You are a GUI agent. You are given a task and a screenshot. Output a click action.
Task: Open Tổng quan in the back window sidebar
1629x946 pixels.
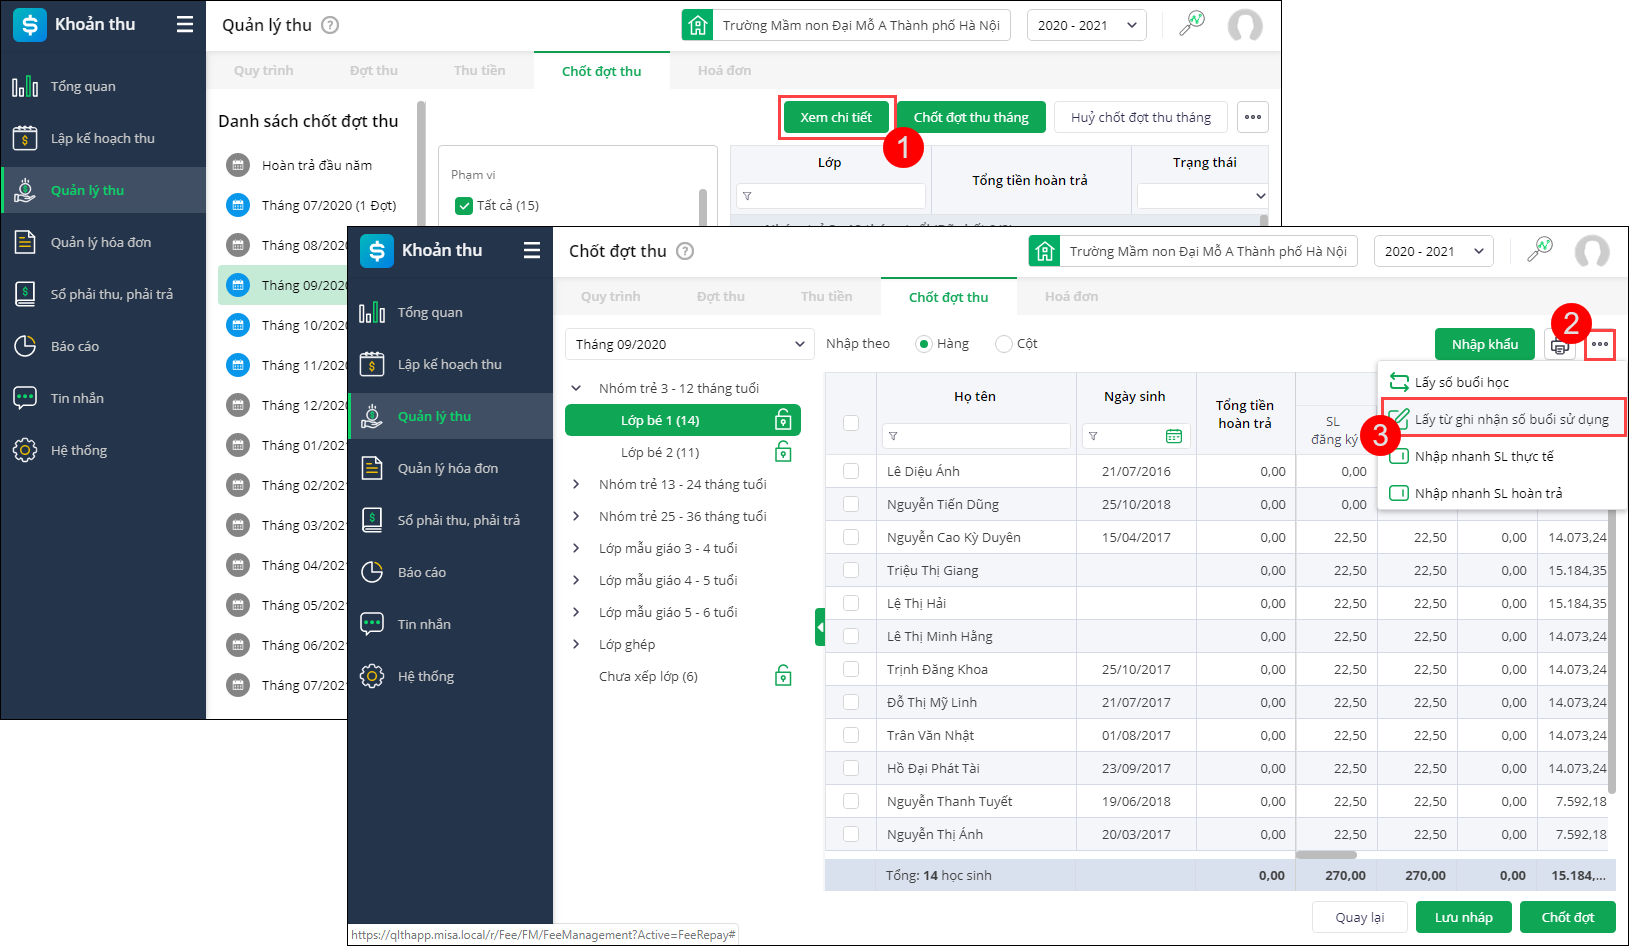point(83,87)
